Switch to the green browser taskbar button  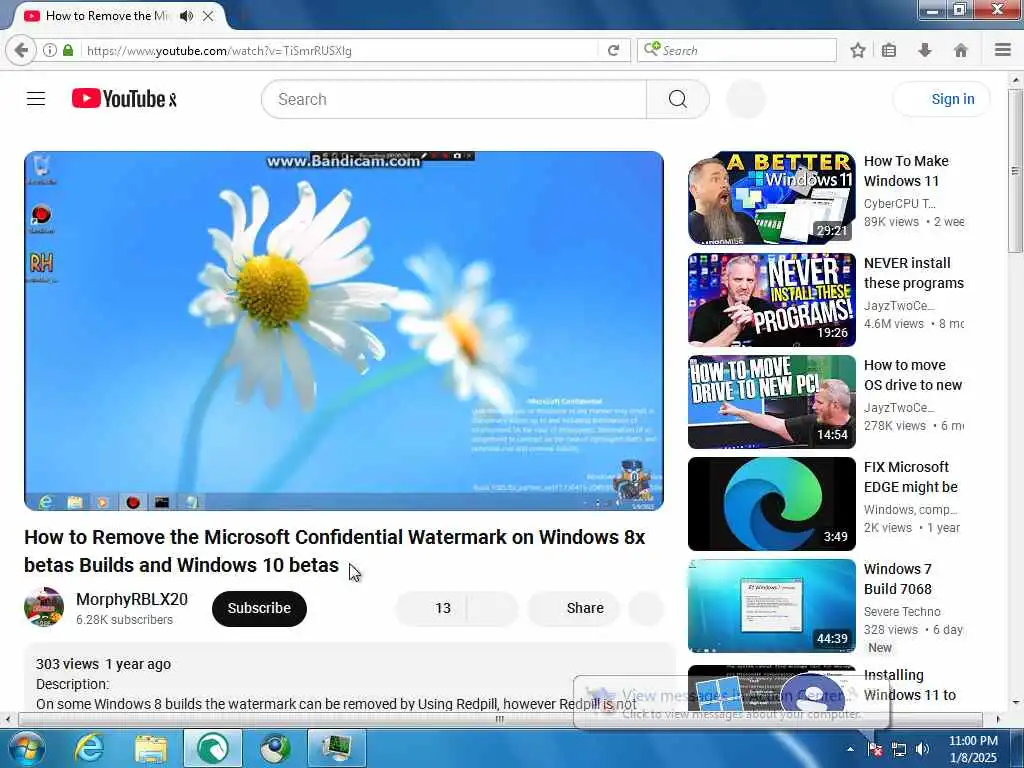click(213, 748)
